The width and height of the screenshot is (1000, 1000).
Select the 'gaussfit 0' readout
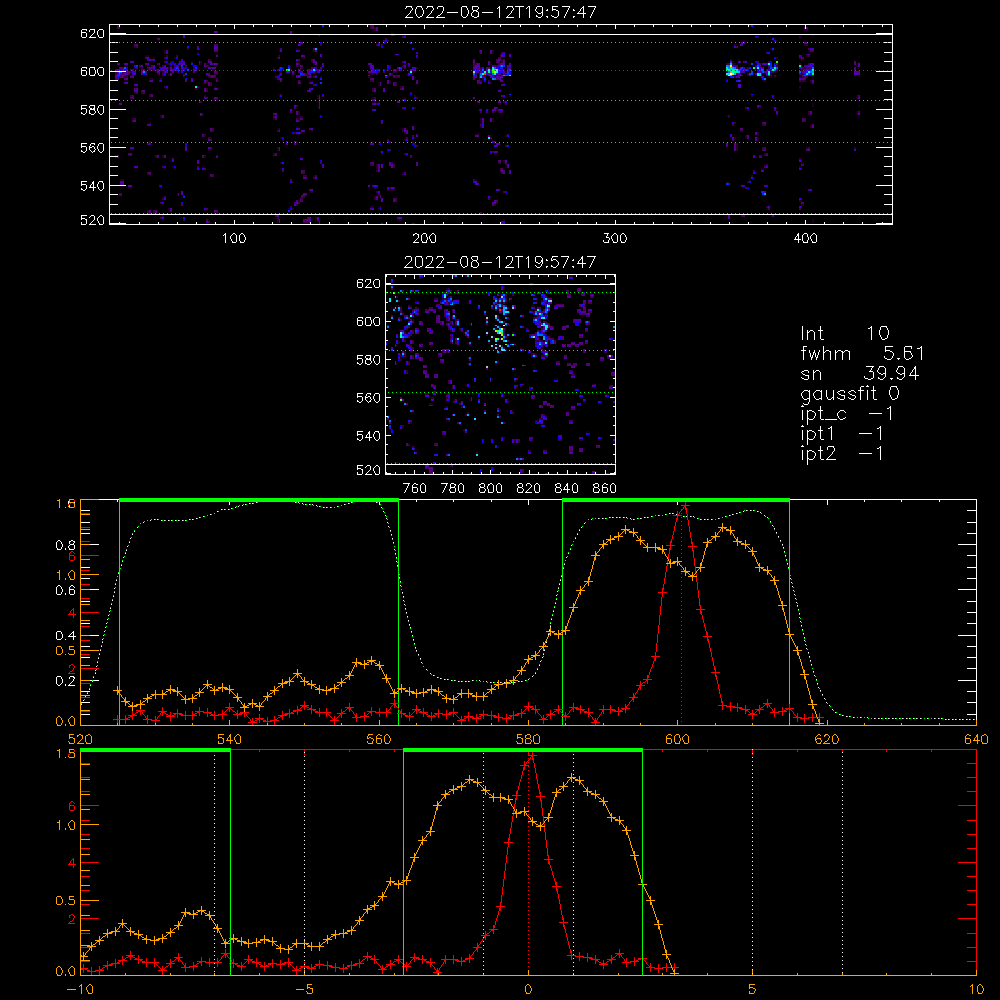[850, 393]
